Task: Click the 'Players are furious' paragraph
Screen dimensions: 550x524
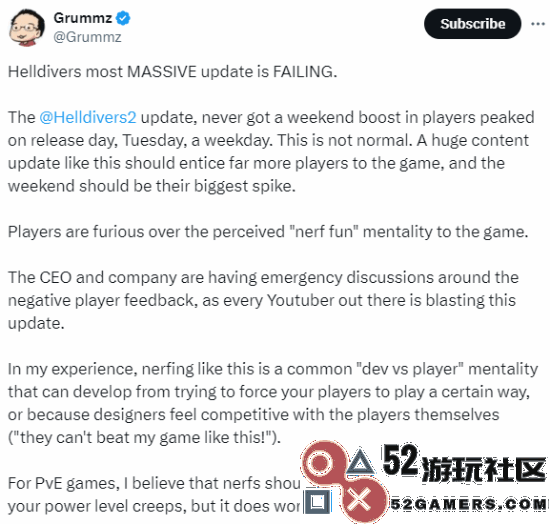Action: (268, 232)
